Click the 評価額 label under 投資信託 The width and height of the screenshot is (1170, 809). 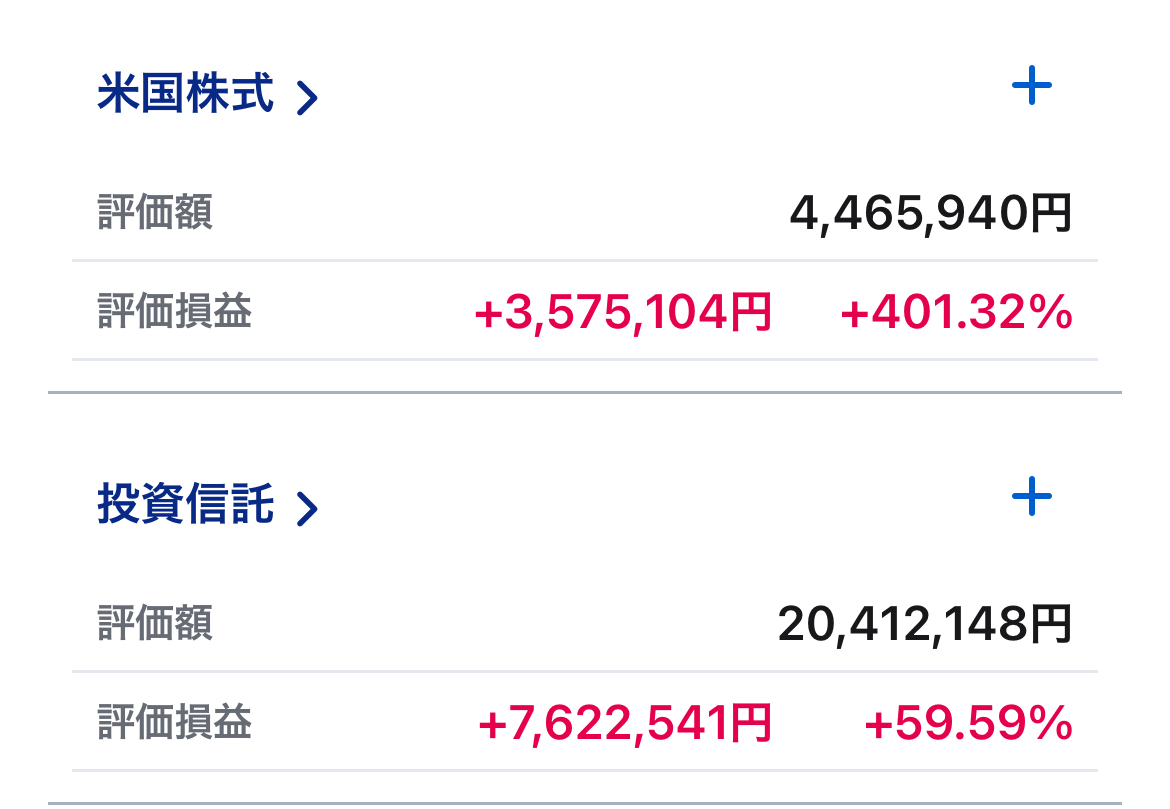click(x=155, y=624)
